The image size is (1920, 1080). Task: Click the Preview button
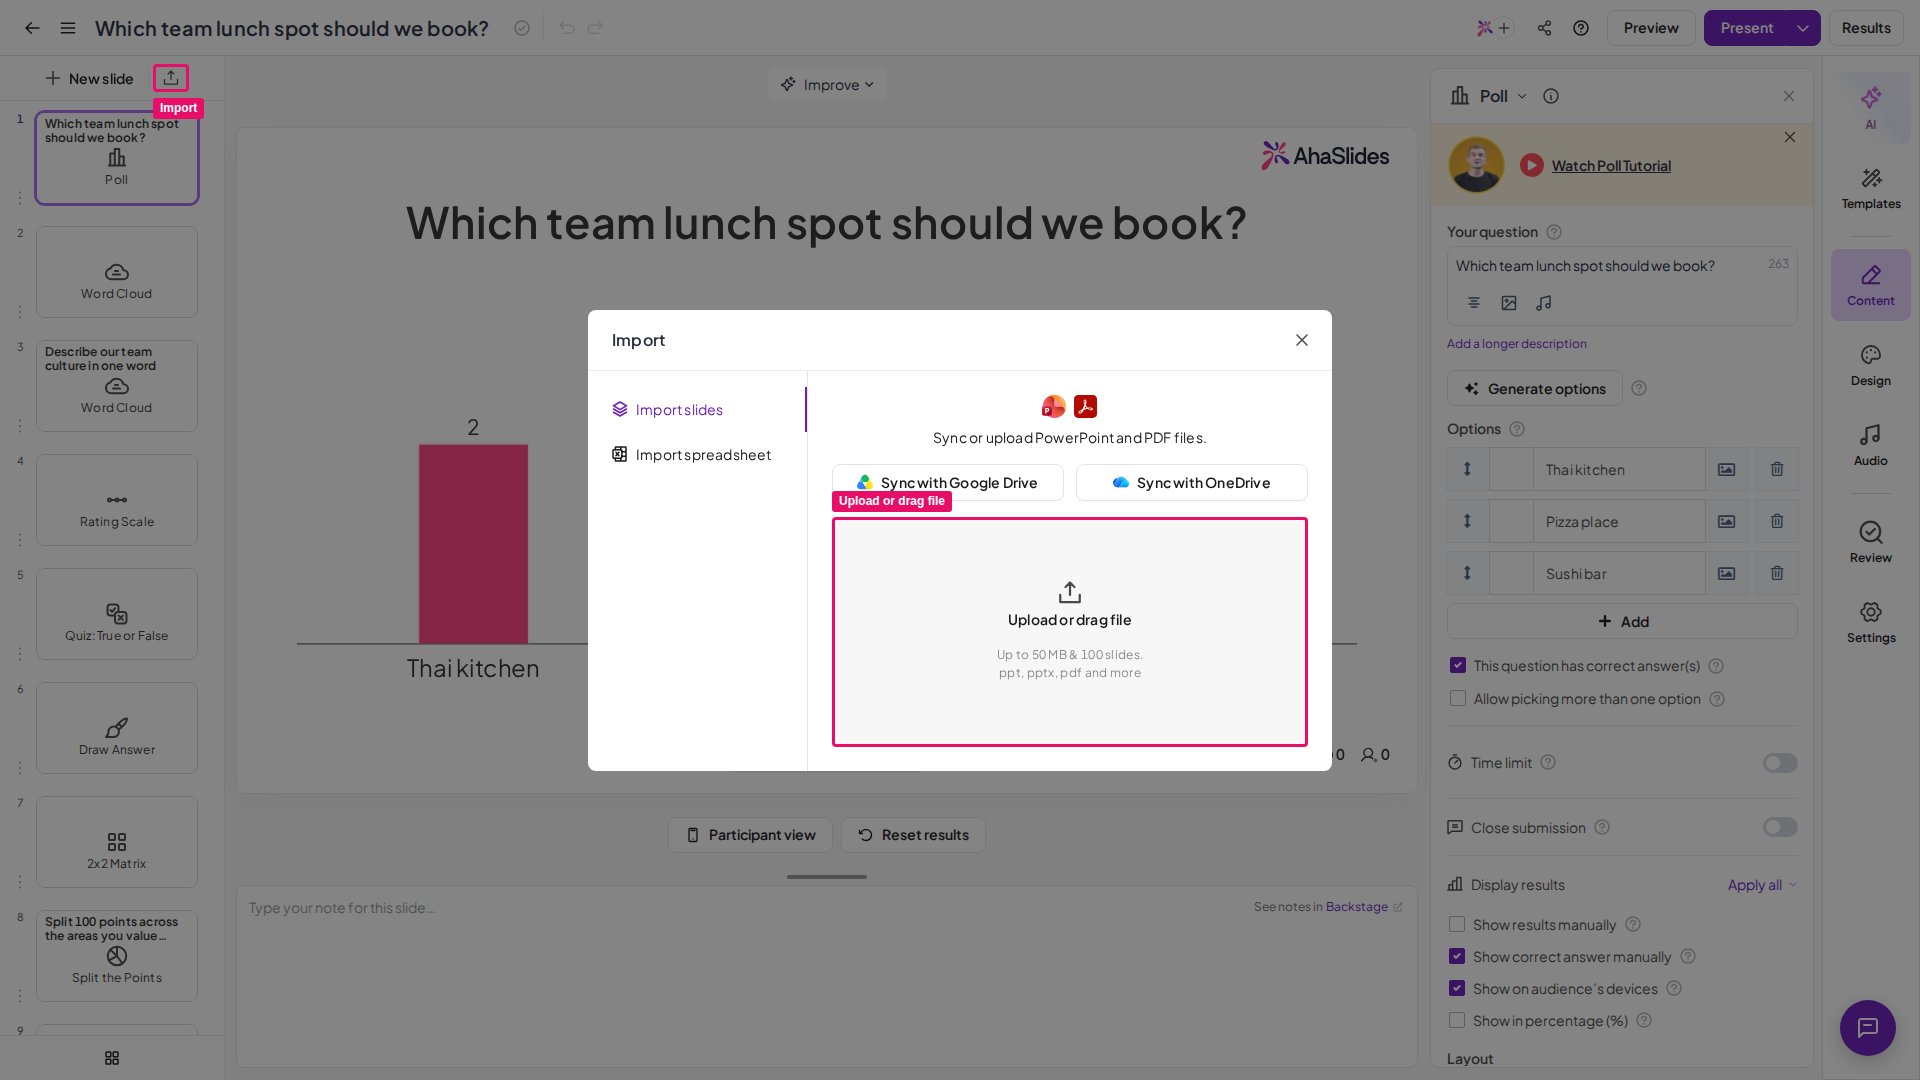(x=1651, y=28)
